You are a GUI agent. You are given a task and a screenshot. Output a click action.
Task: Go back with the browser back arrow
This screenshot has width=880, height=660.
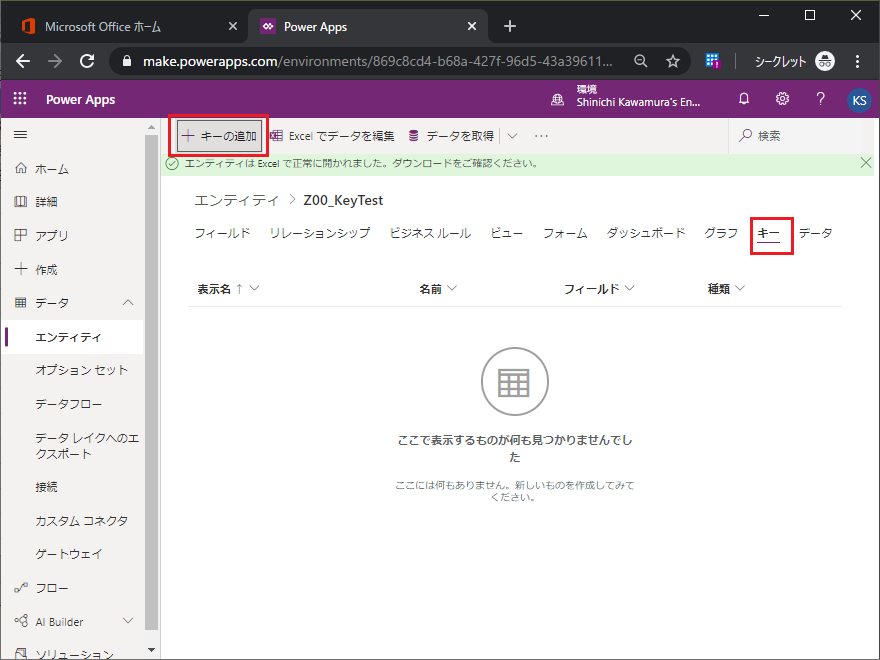tap(23, 61)
